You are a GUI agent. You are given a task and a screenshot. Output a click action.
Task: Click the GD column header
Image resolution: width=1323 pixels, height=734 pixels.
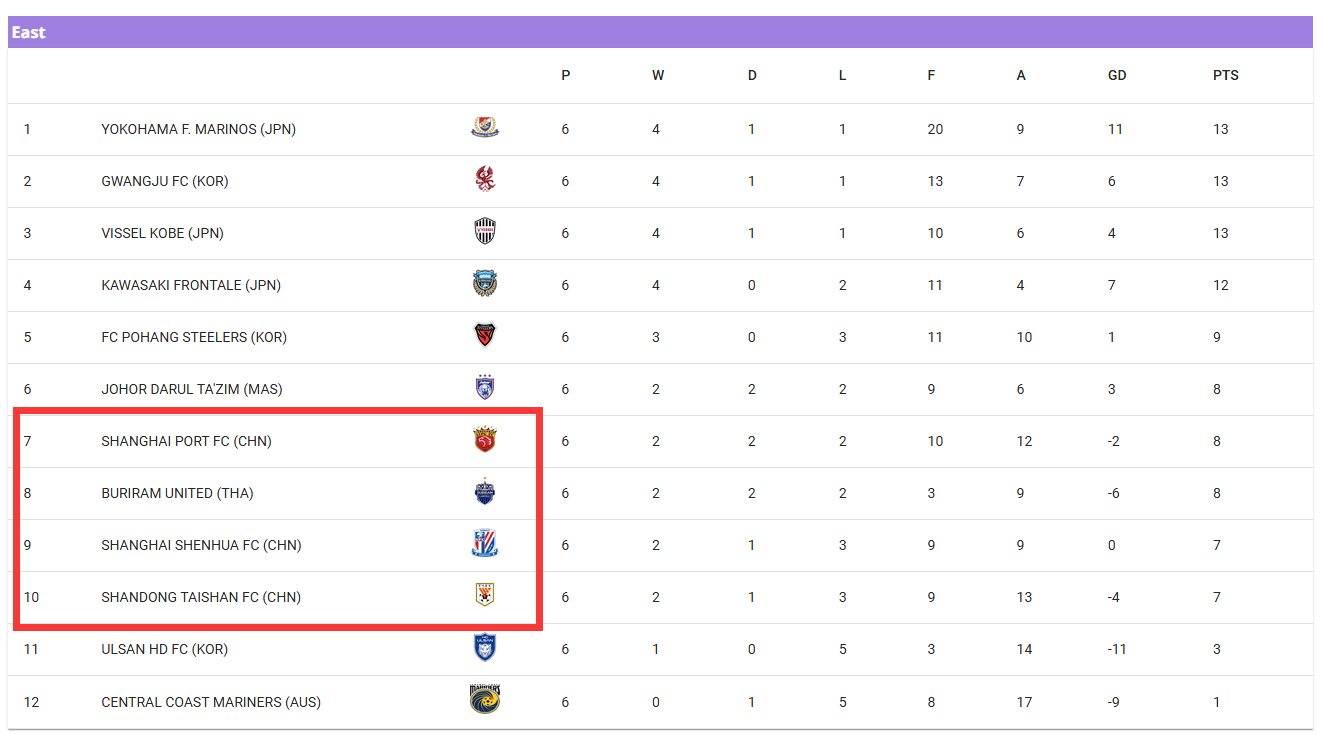(x=1117, y=75)
